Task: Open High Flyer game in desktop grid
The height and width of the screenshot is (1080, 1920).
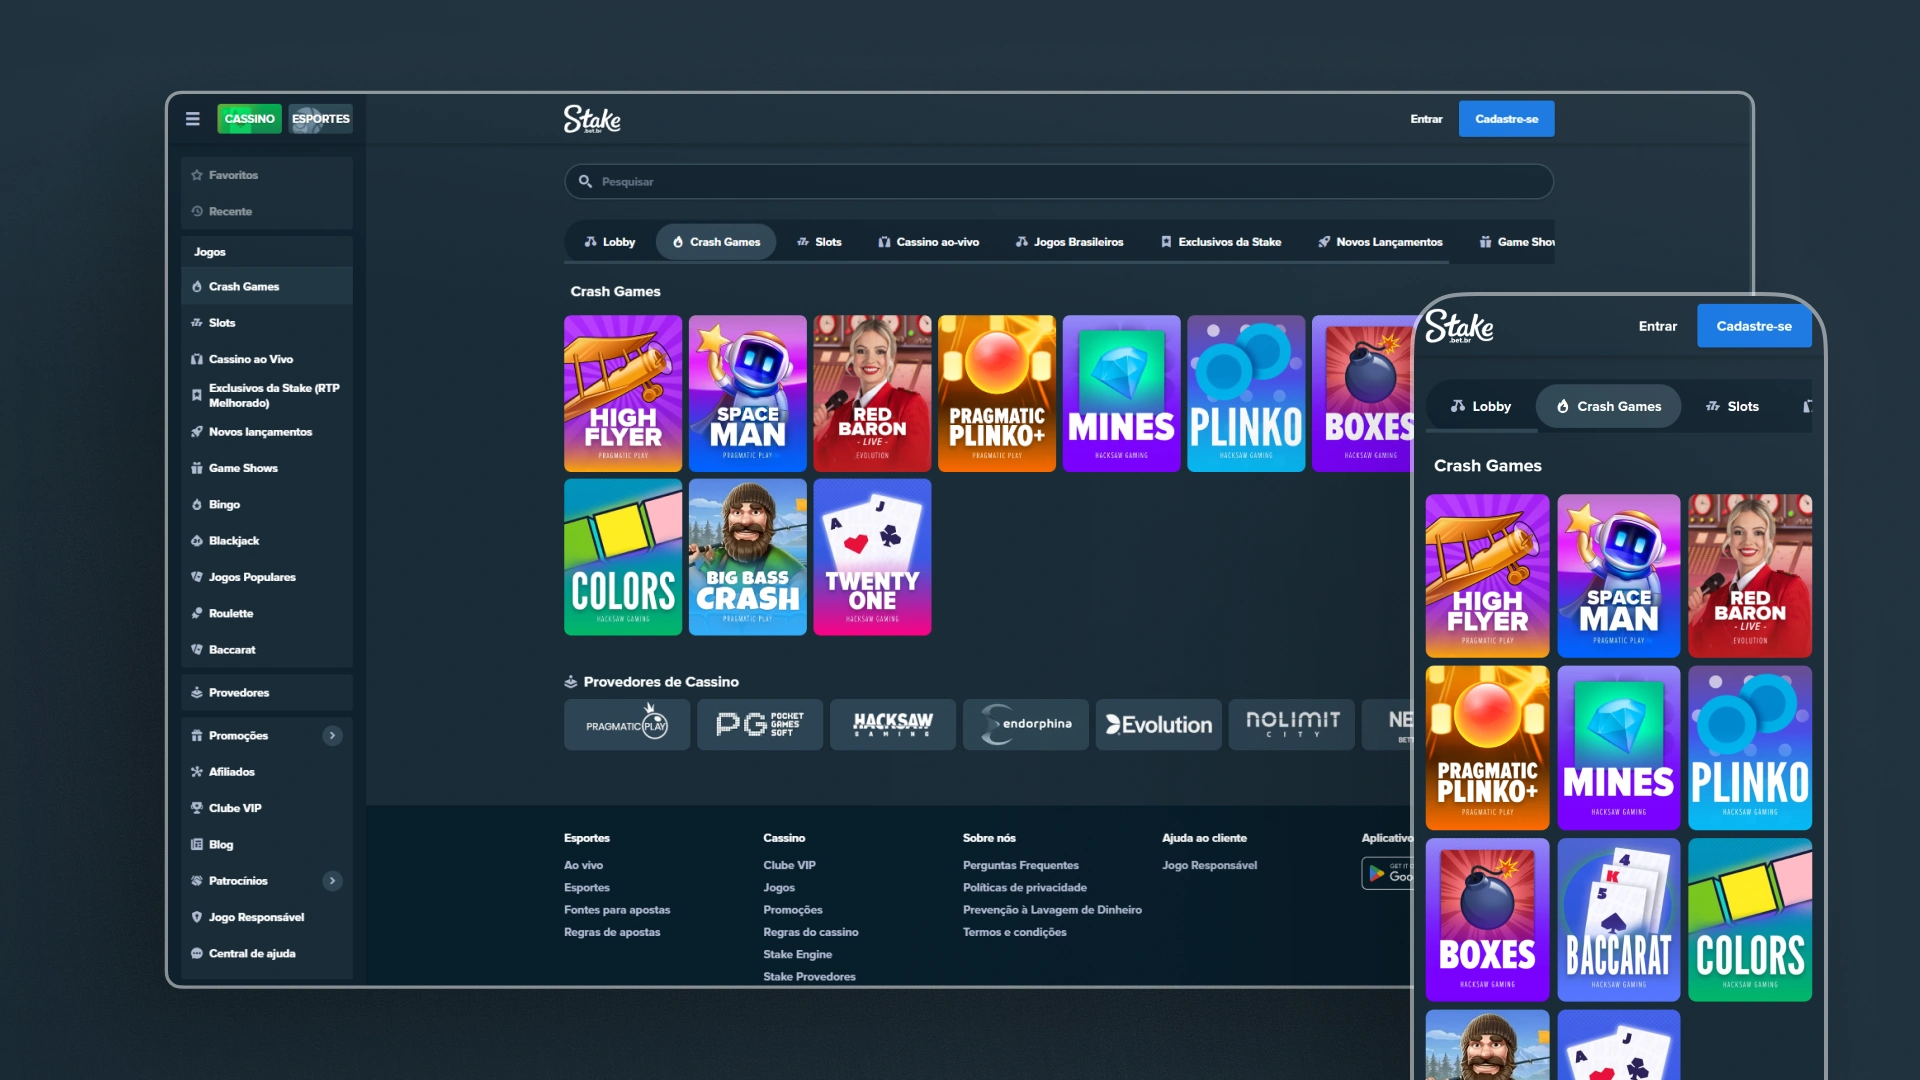Action: pyautogui.click(x=623, y=394)
